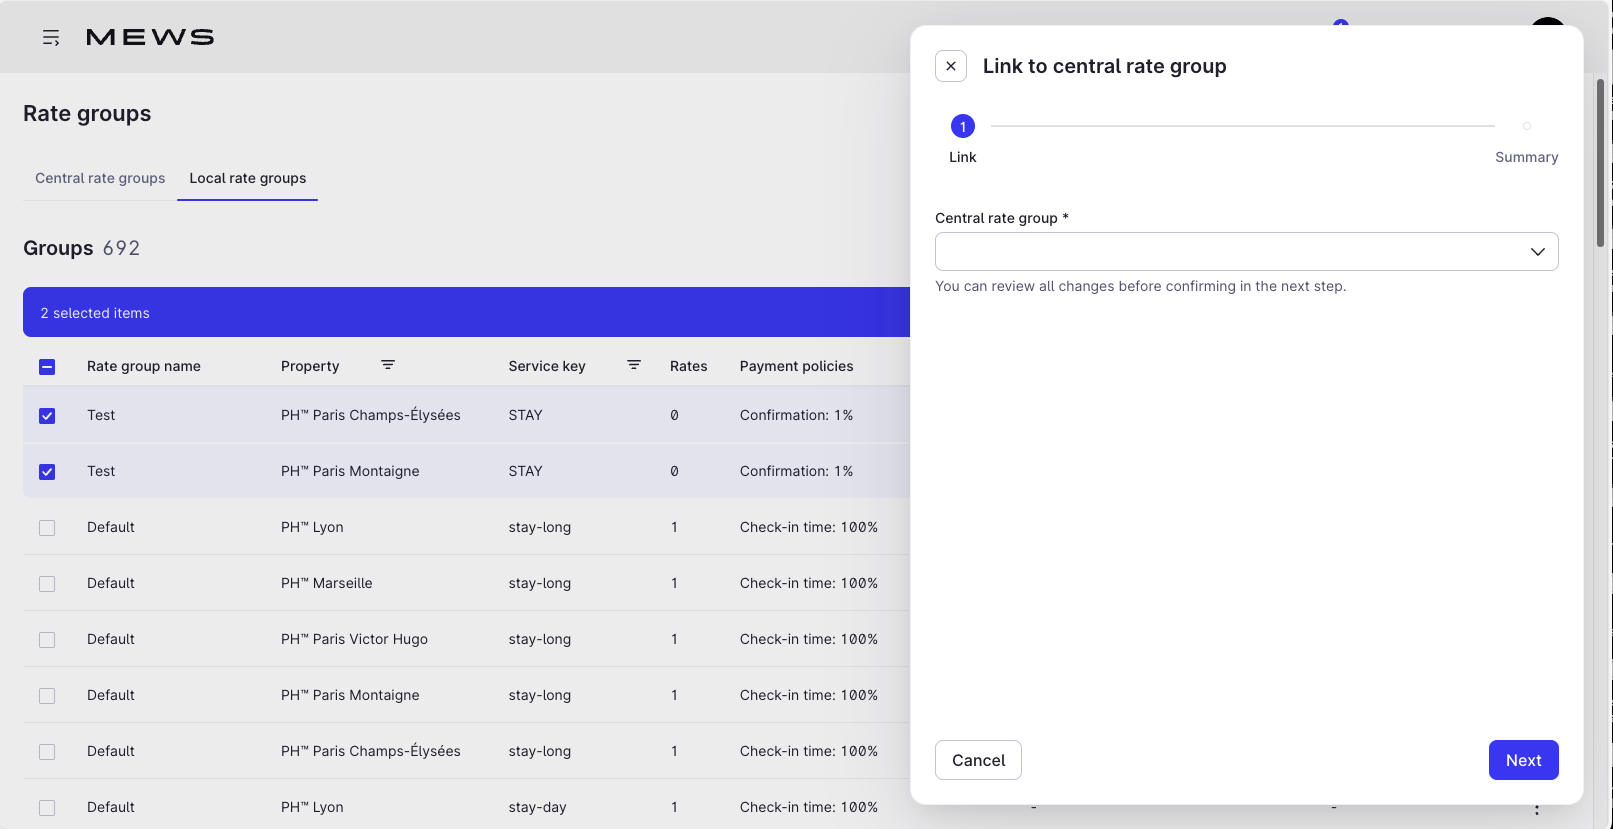This screenshot has width=1613, height=829.
Task: Click the Cancel button
Action: (x=978, y=760)
